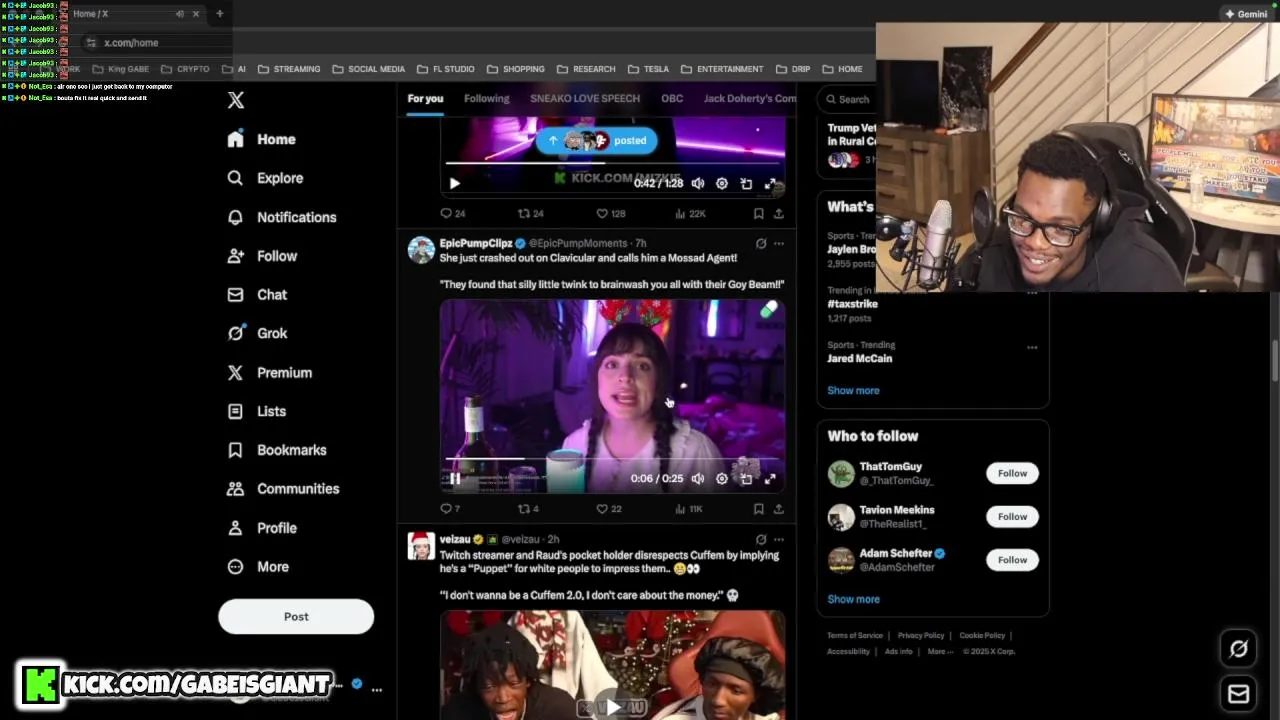Pause the EpicPumpClipz video
Viewport: 1280px width, 720px height.
tap(455, 479)
